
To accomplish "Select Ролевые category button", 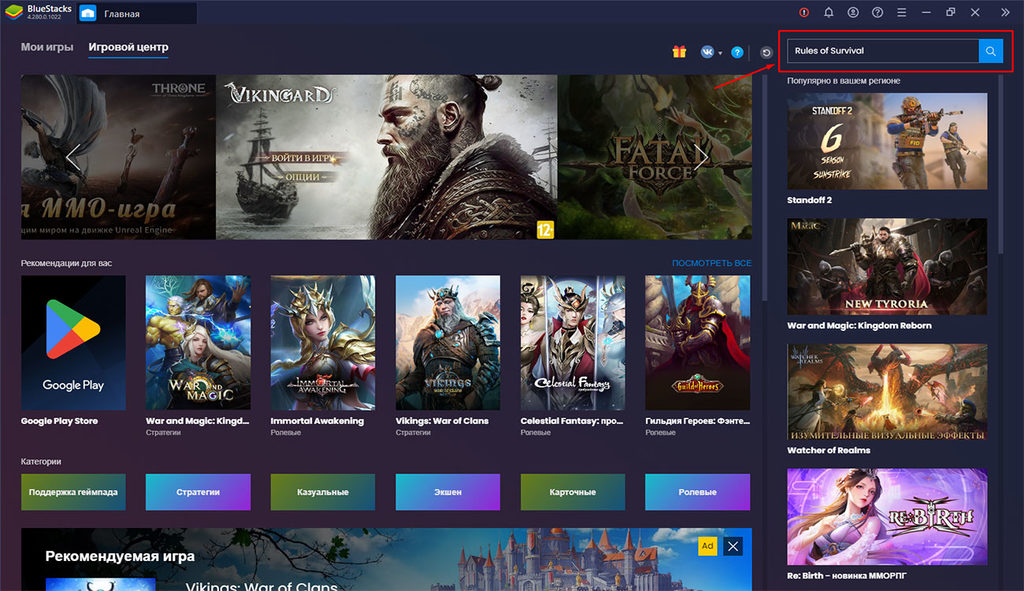I will 697,492.
